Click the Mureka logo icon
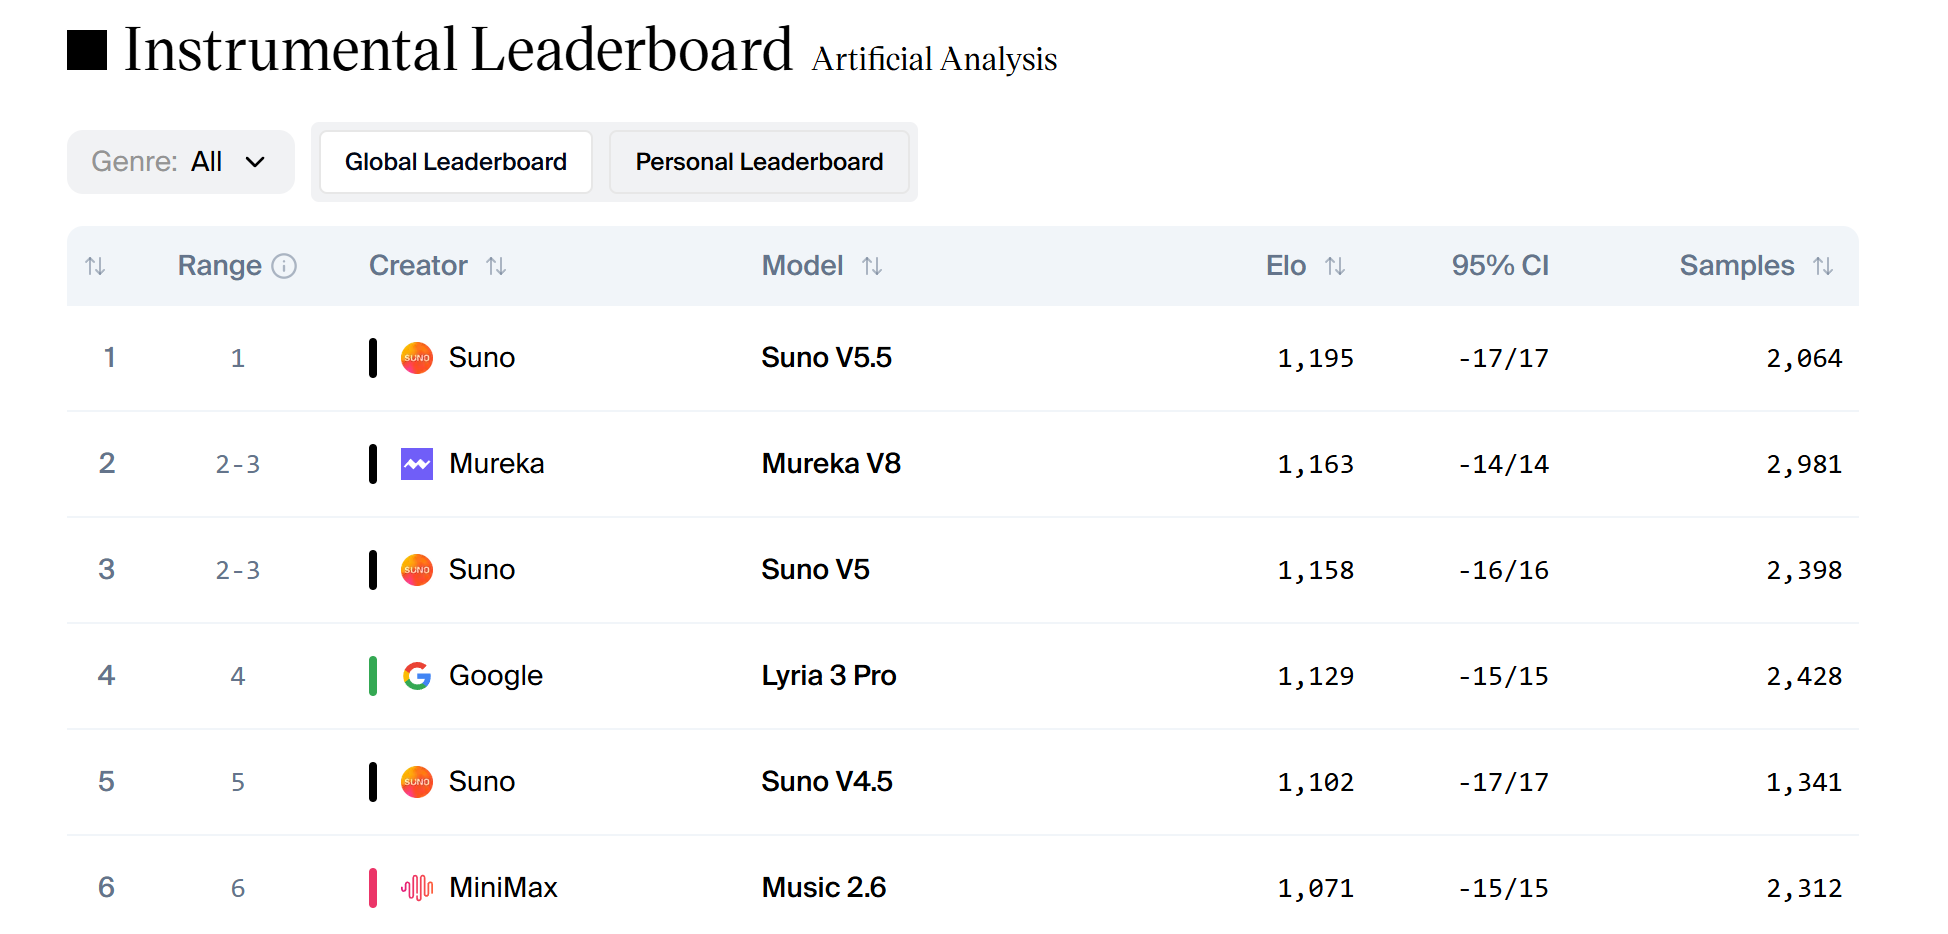This screenshot has width=1948, height=934. tap(417, 464)
